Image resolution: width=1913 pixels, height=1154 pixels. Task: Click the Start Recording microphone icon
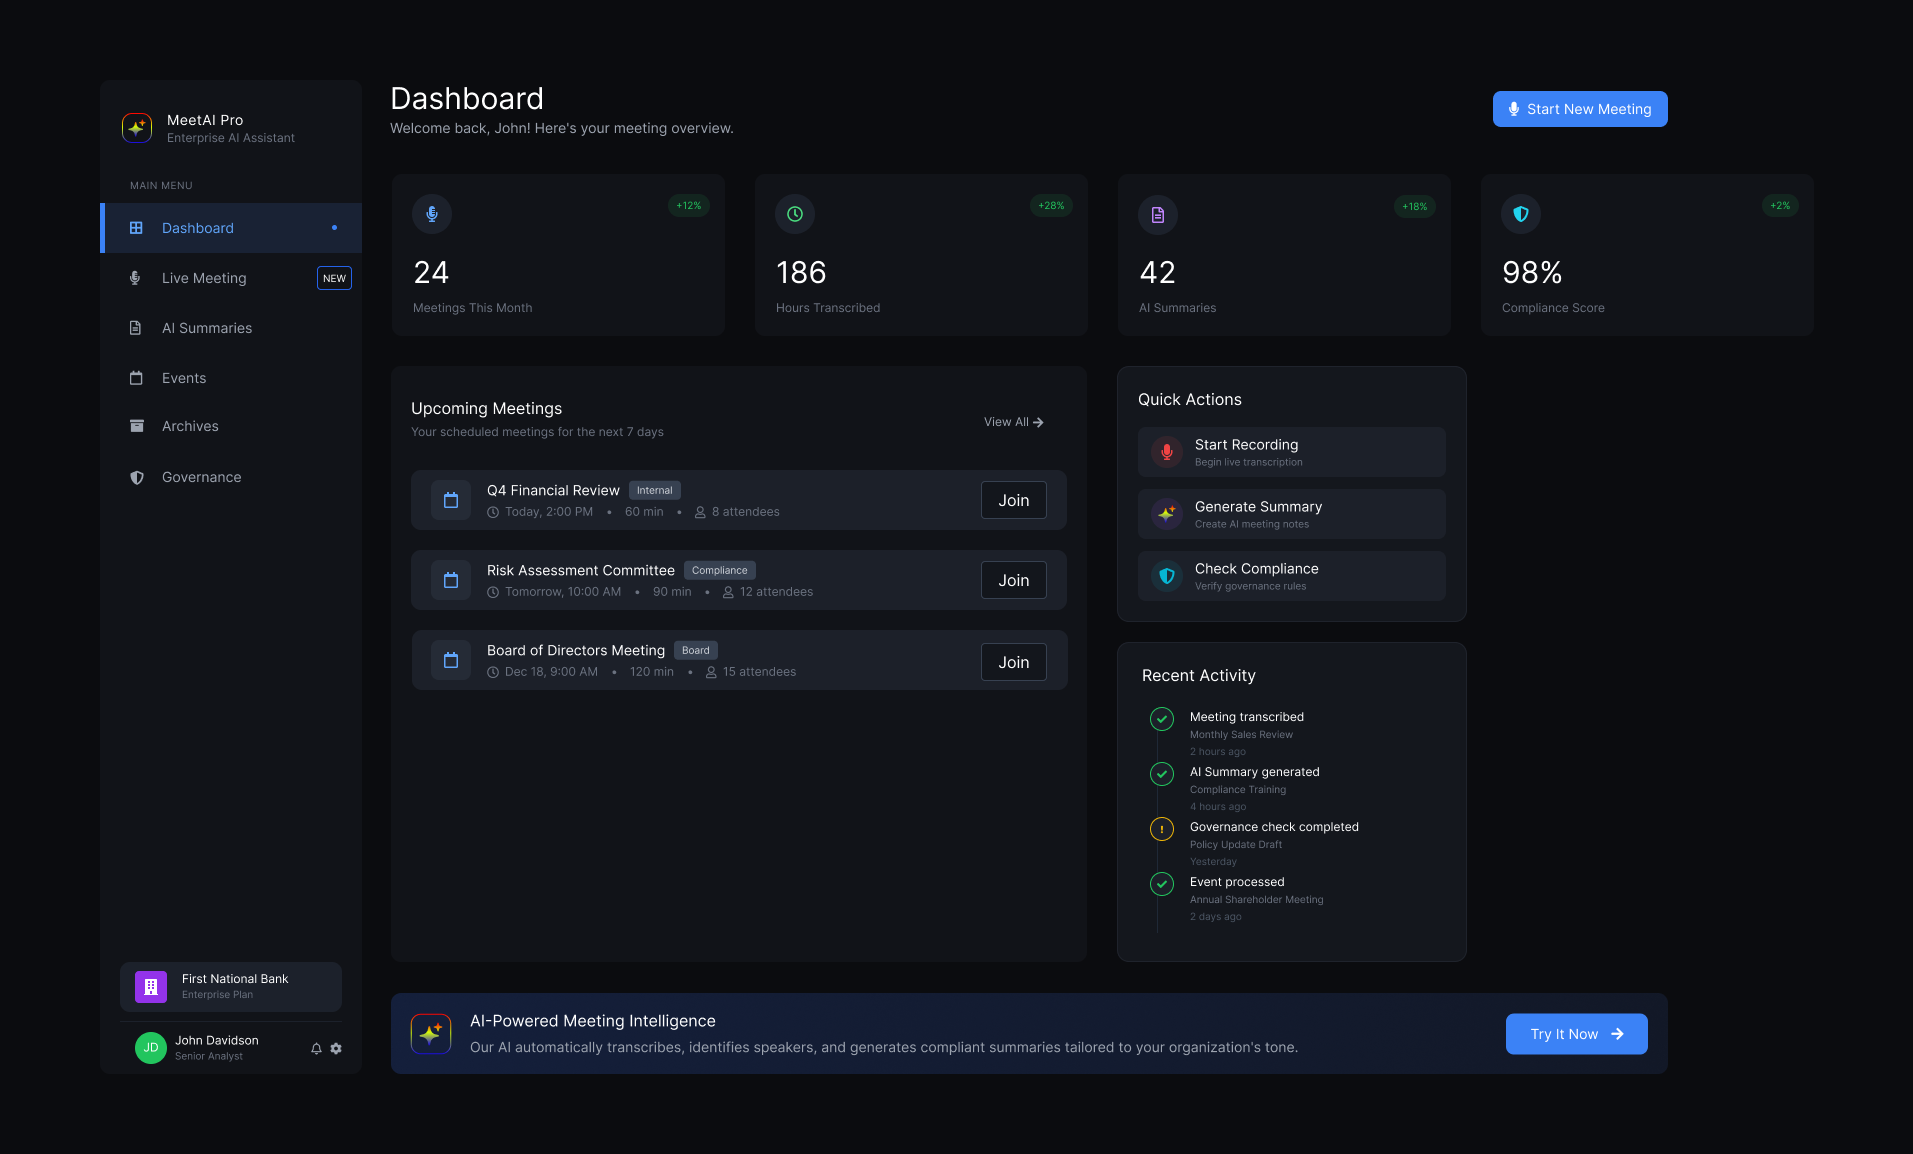point(1165,451)
